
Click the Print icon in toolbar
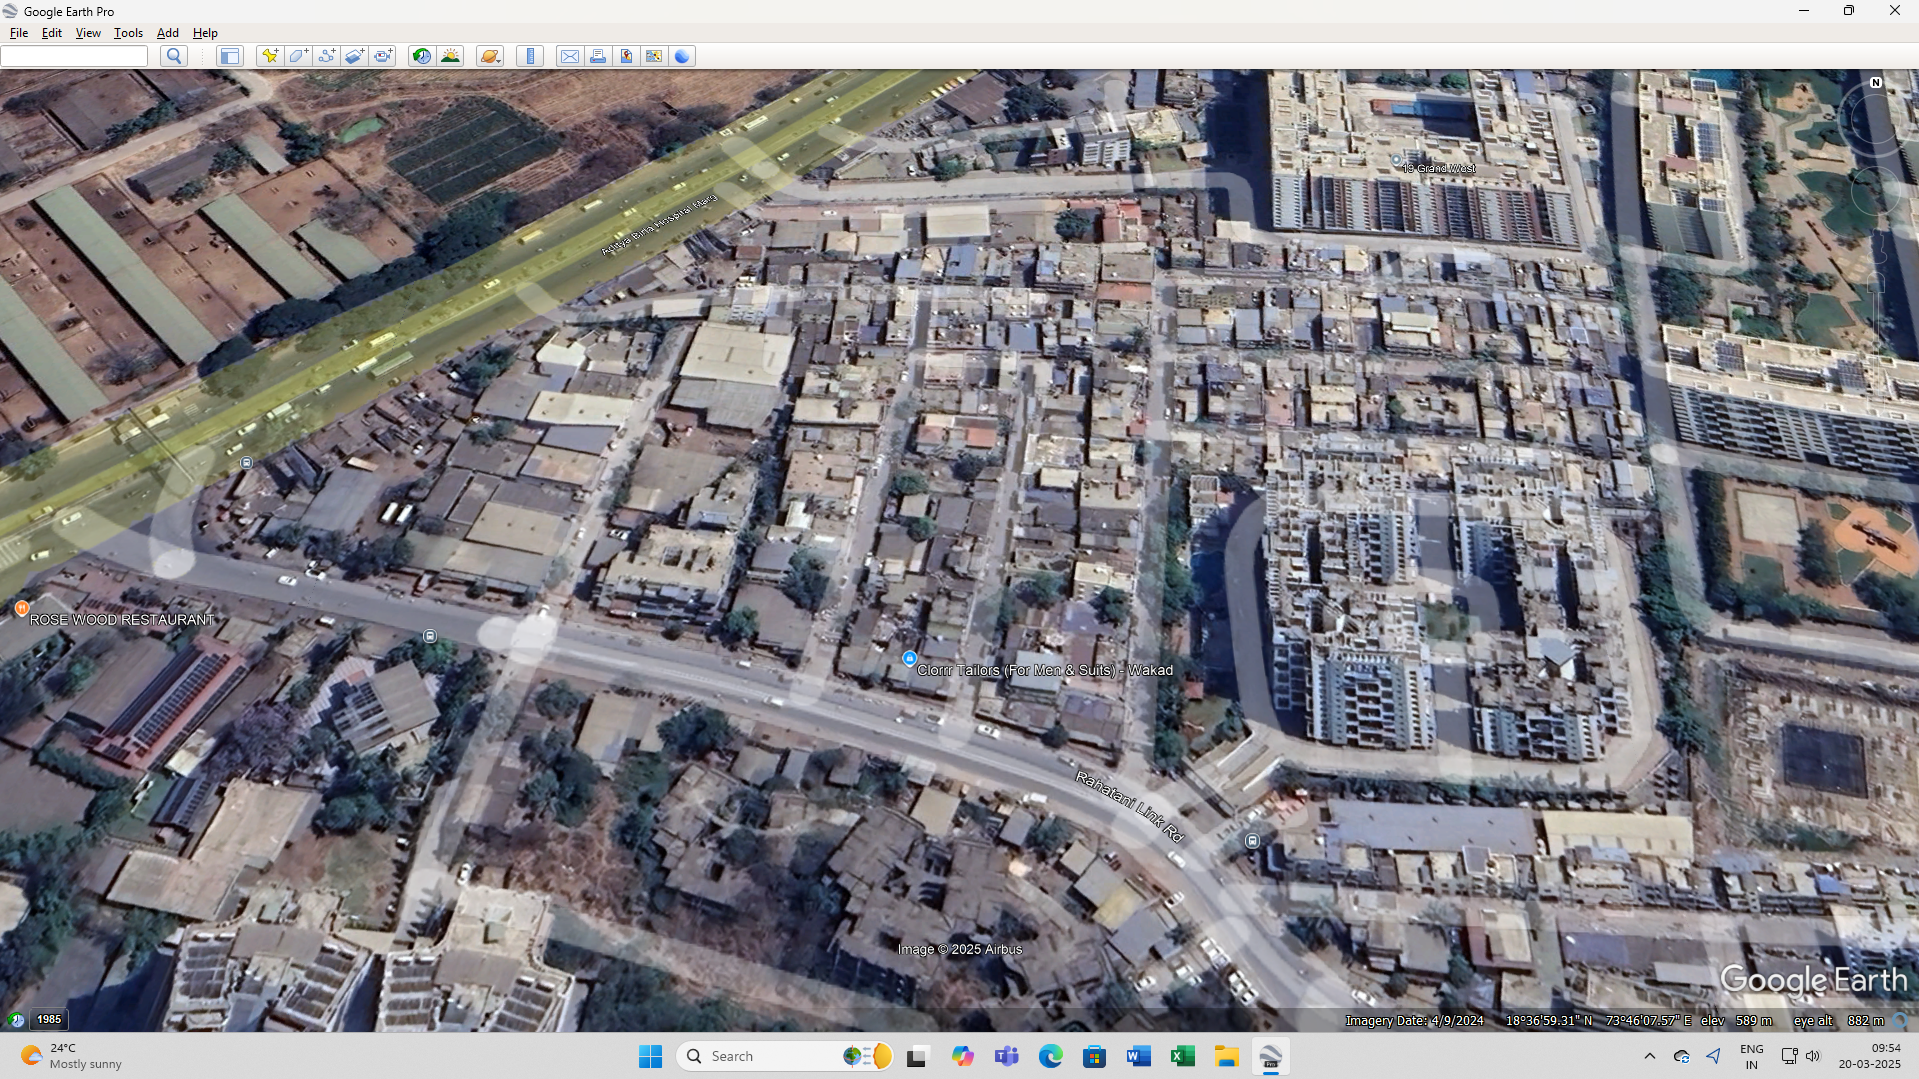coord(597,56)
